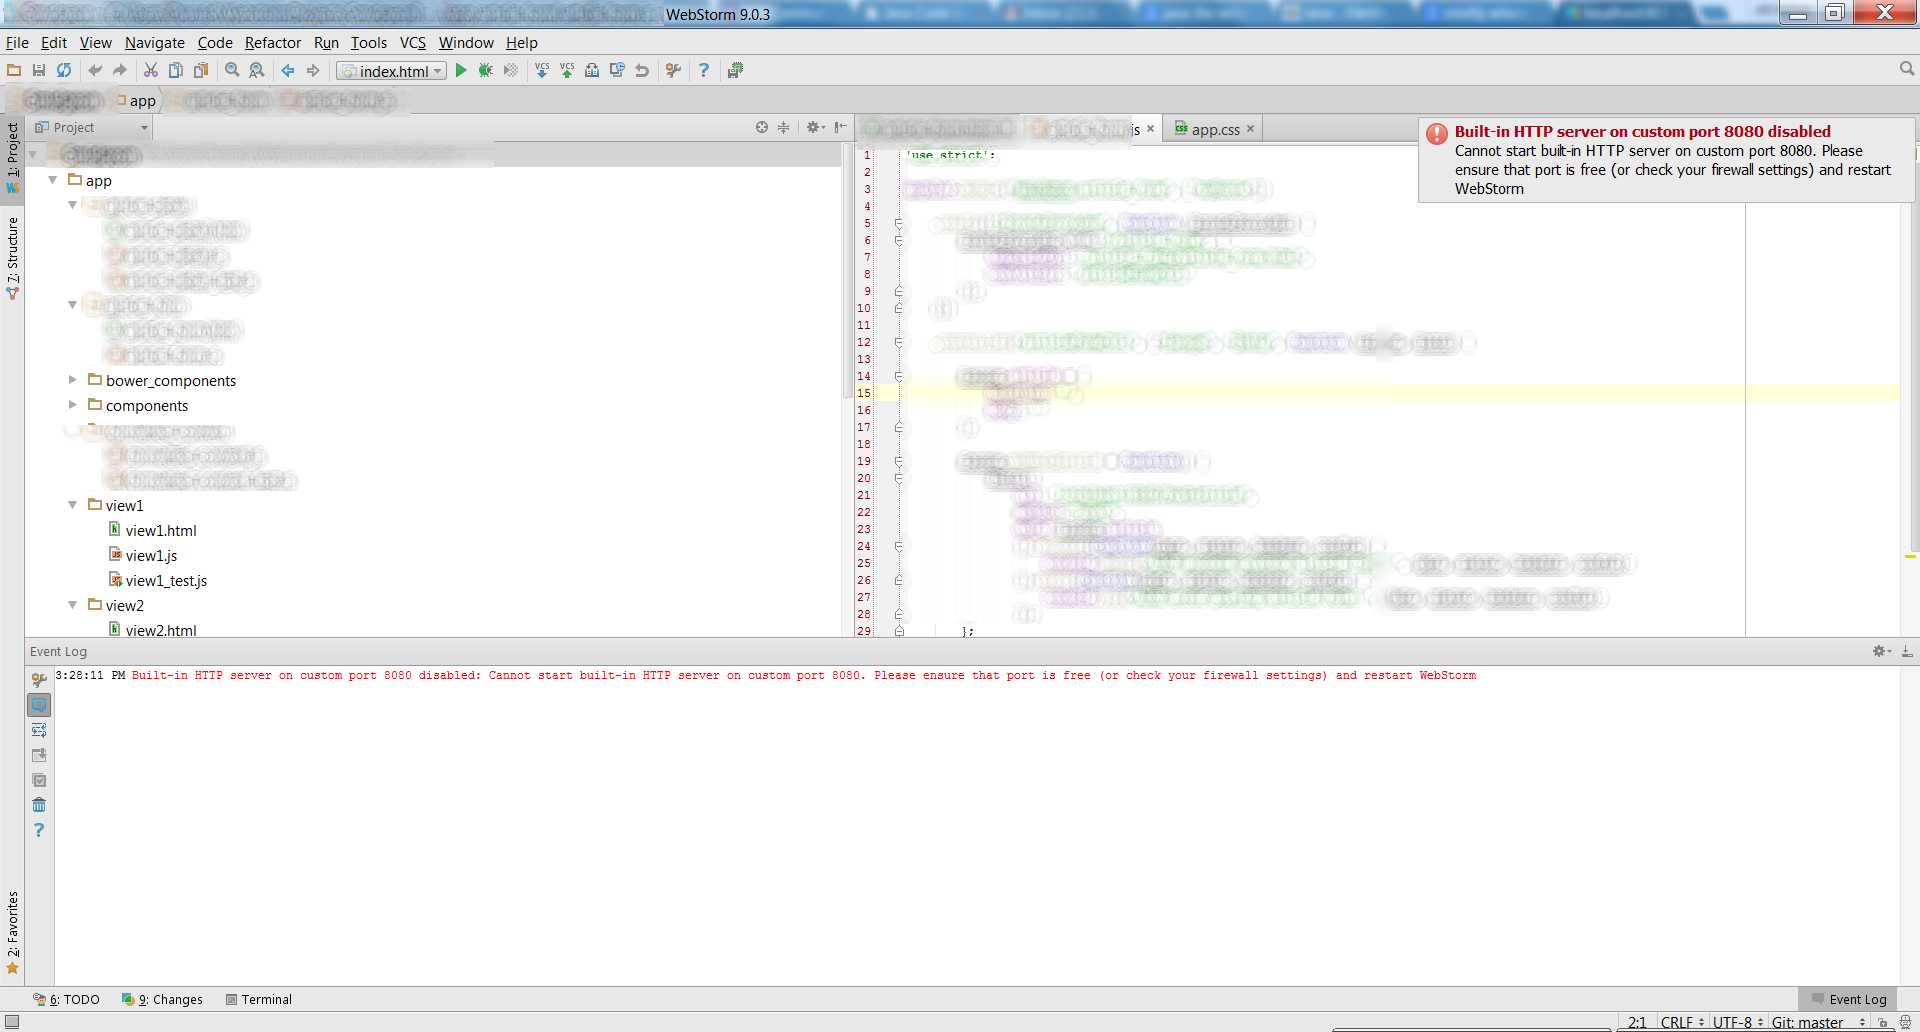Click the app breadcrumb in navigation bar

click(137, 100)
